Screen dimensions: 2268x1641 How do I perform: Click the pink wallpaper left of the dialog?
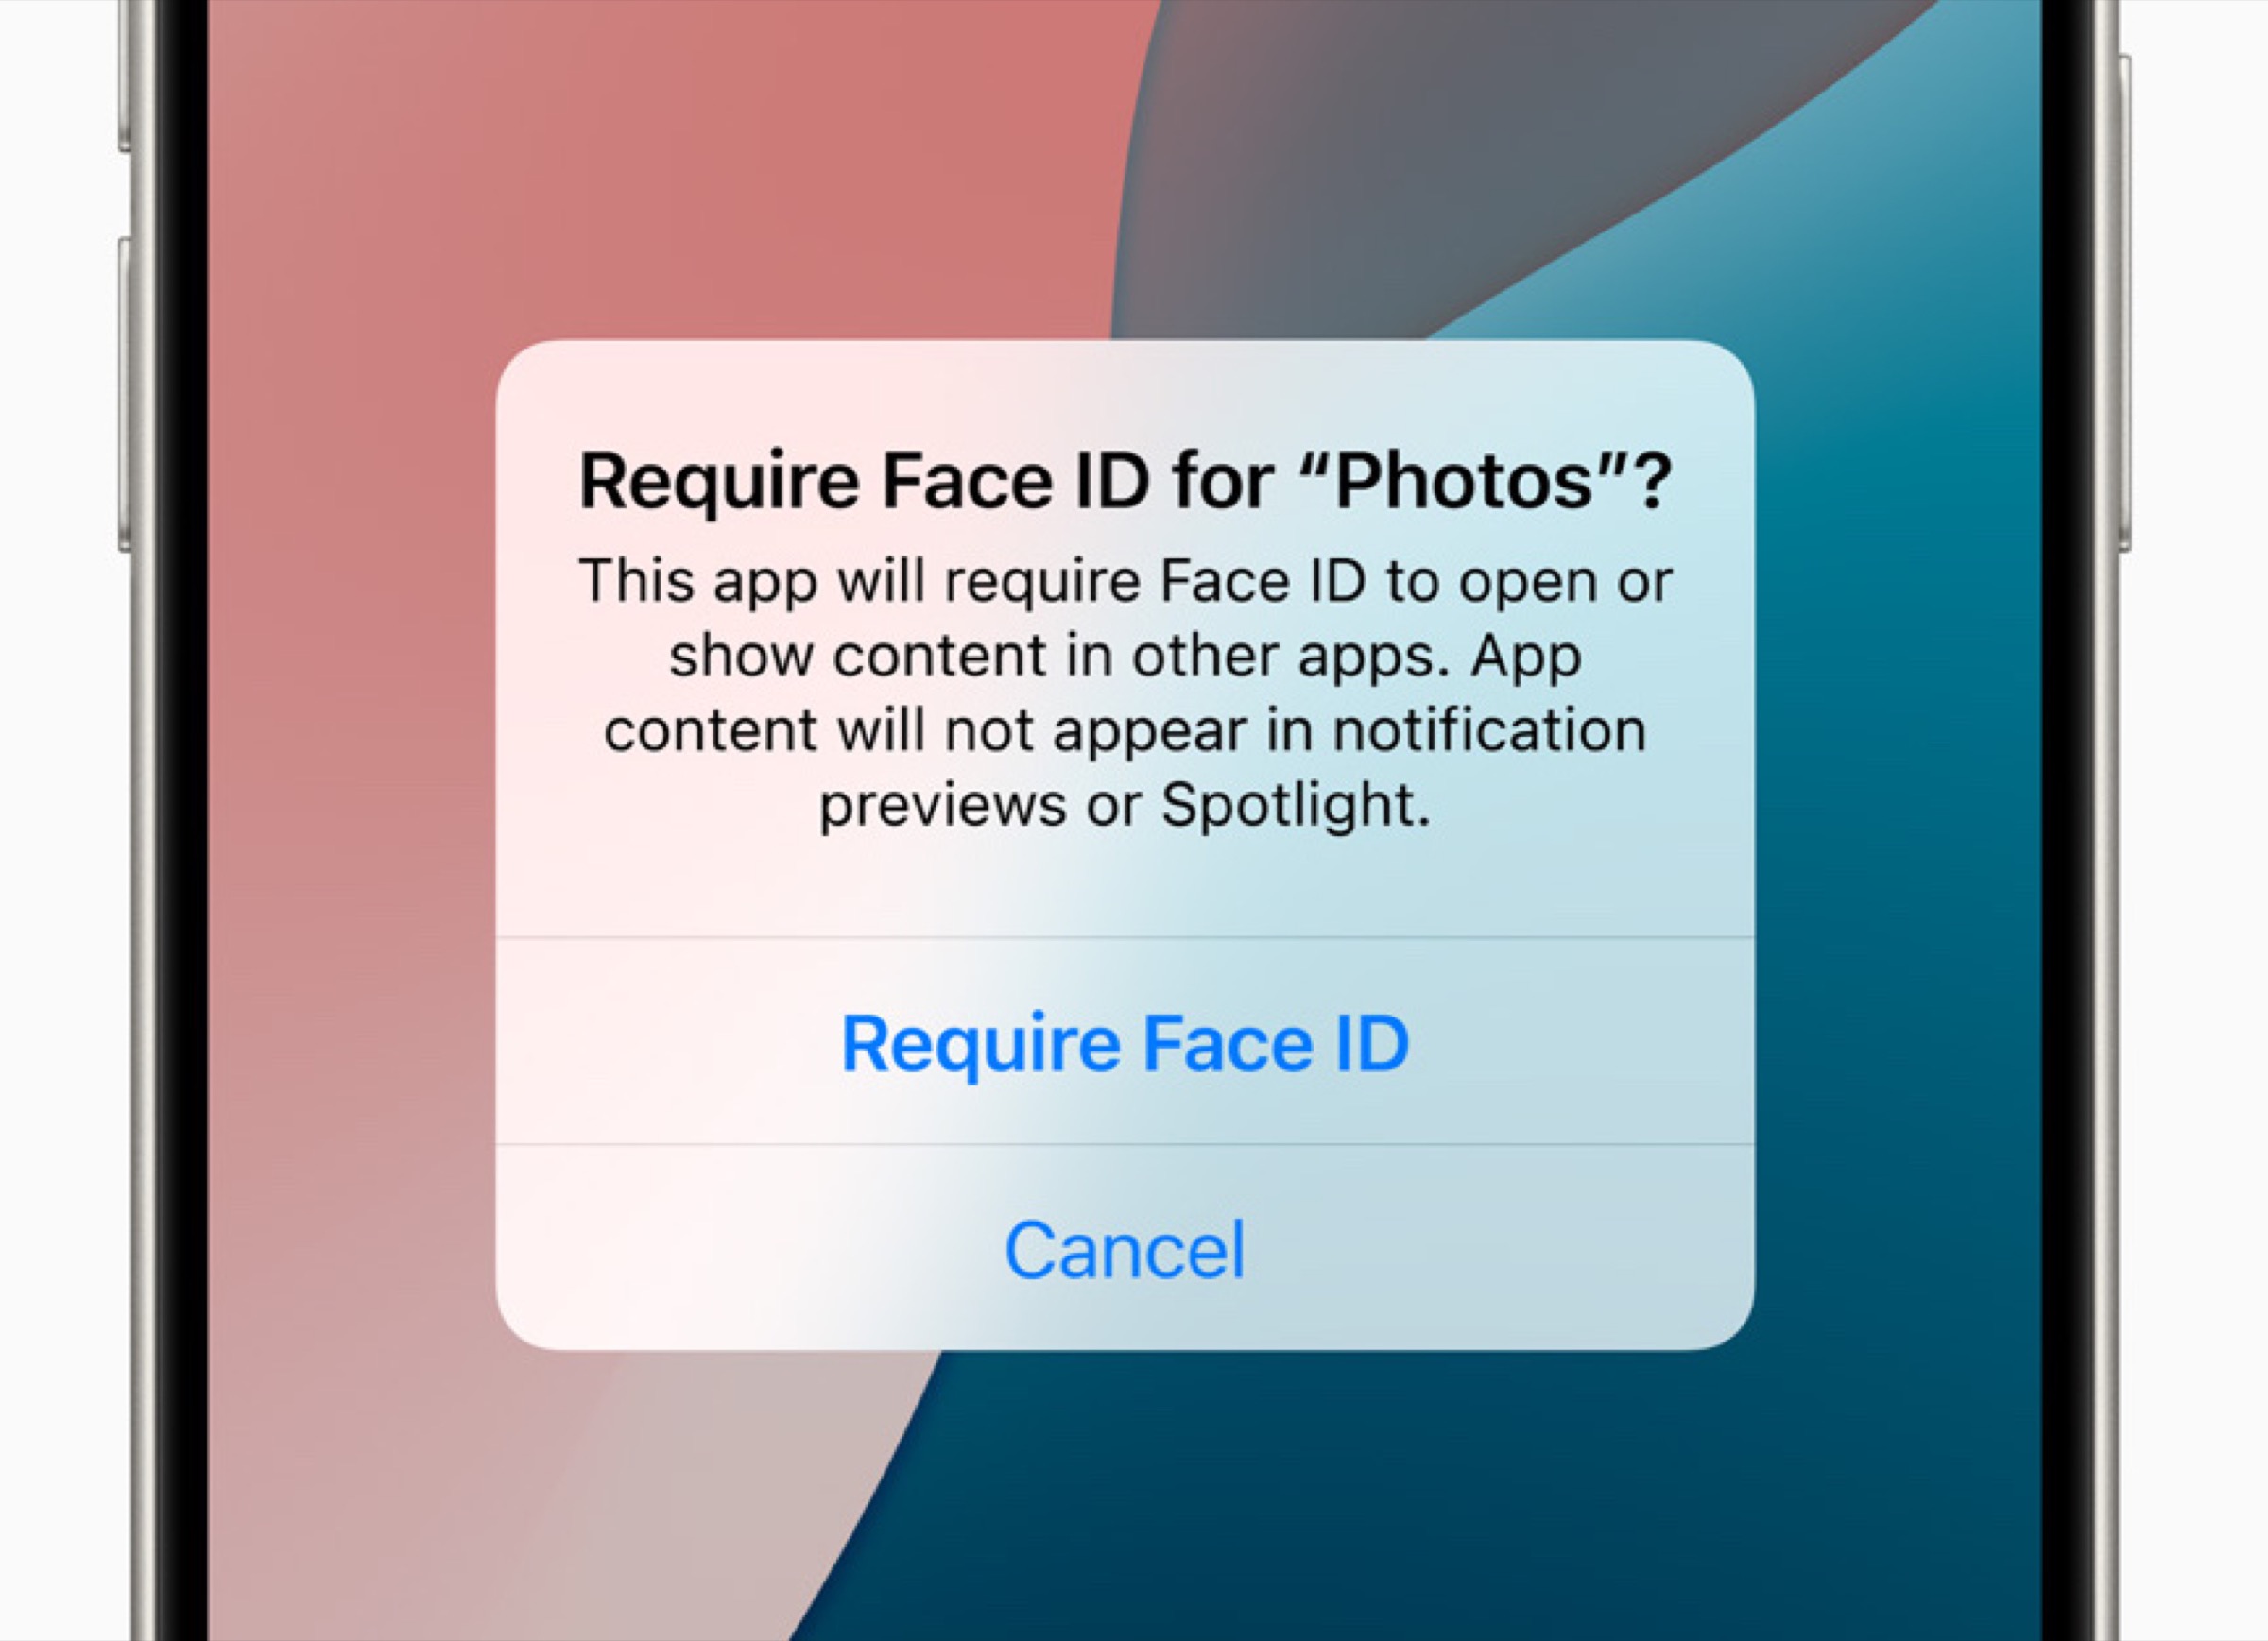pos(350,700)
